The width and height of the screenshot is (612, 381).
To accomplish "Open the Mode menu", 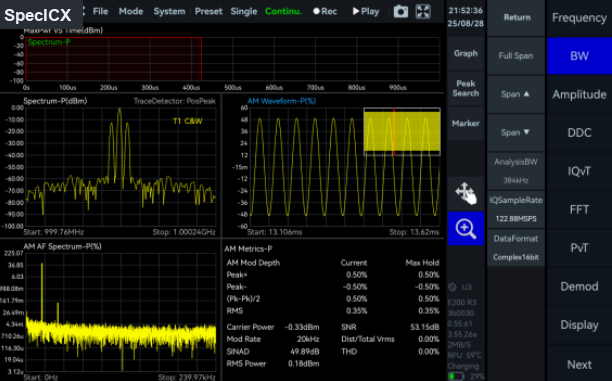I will click(131, 11).
